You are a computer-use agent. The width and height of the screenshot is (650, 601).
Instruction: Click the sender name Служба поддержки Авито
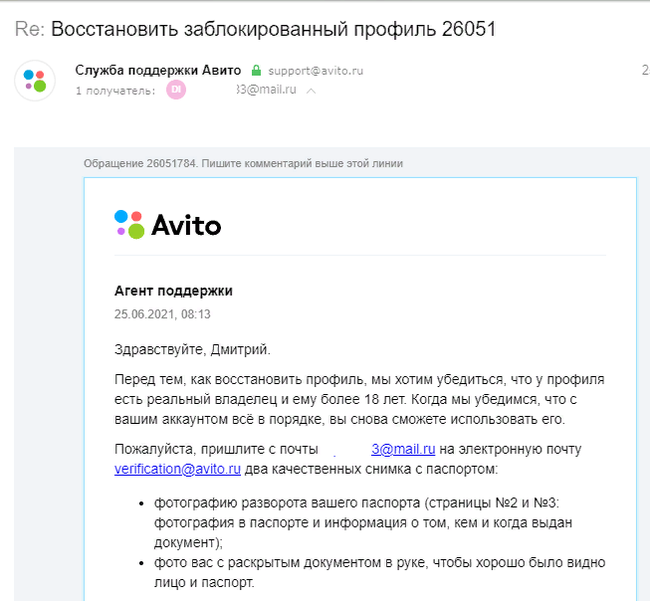click(158, 70)
